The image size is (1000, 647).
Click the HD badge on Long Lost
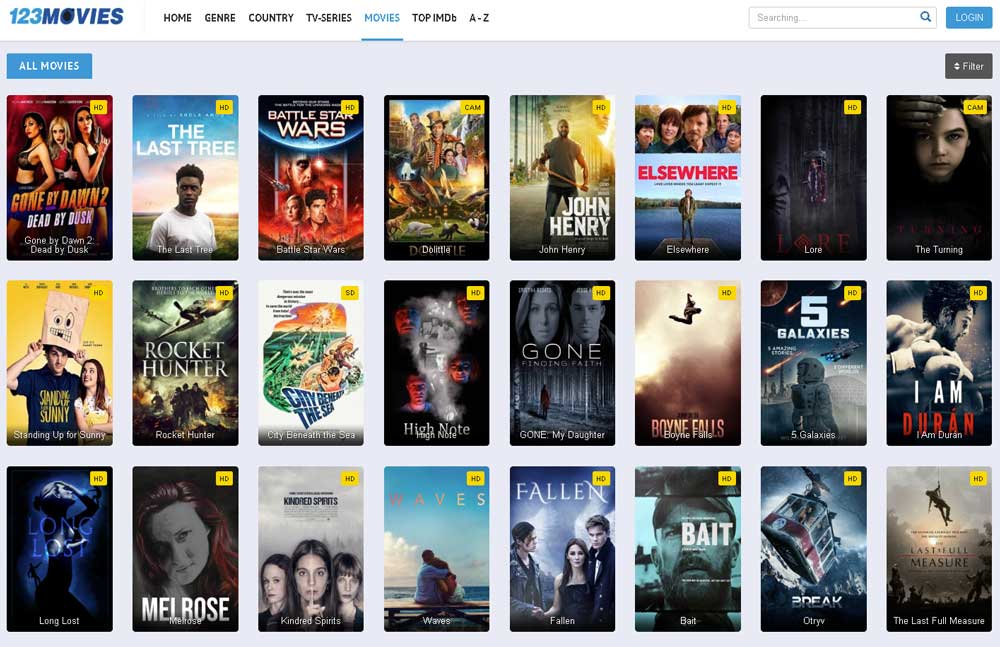tap(98, 479)
